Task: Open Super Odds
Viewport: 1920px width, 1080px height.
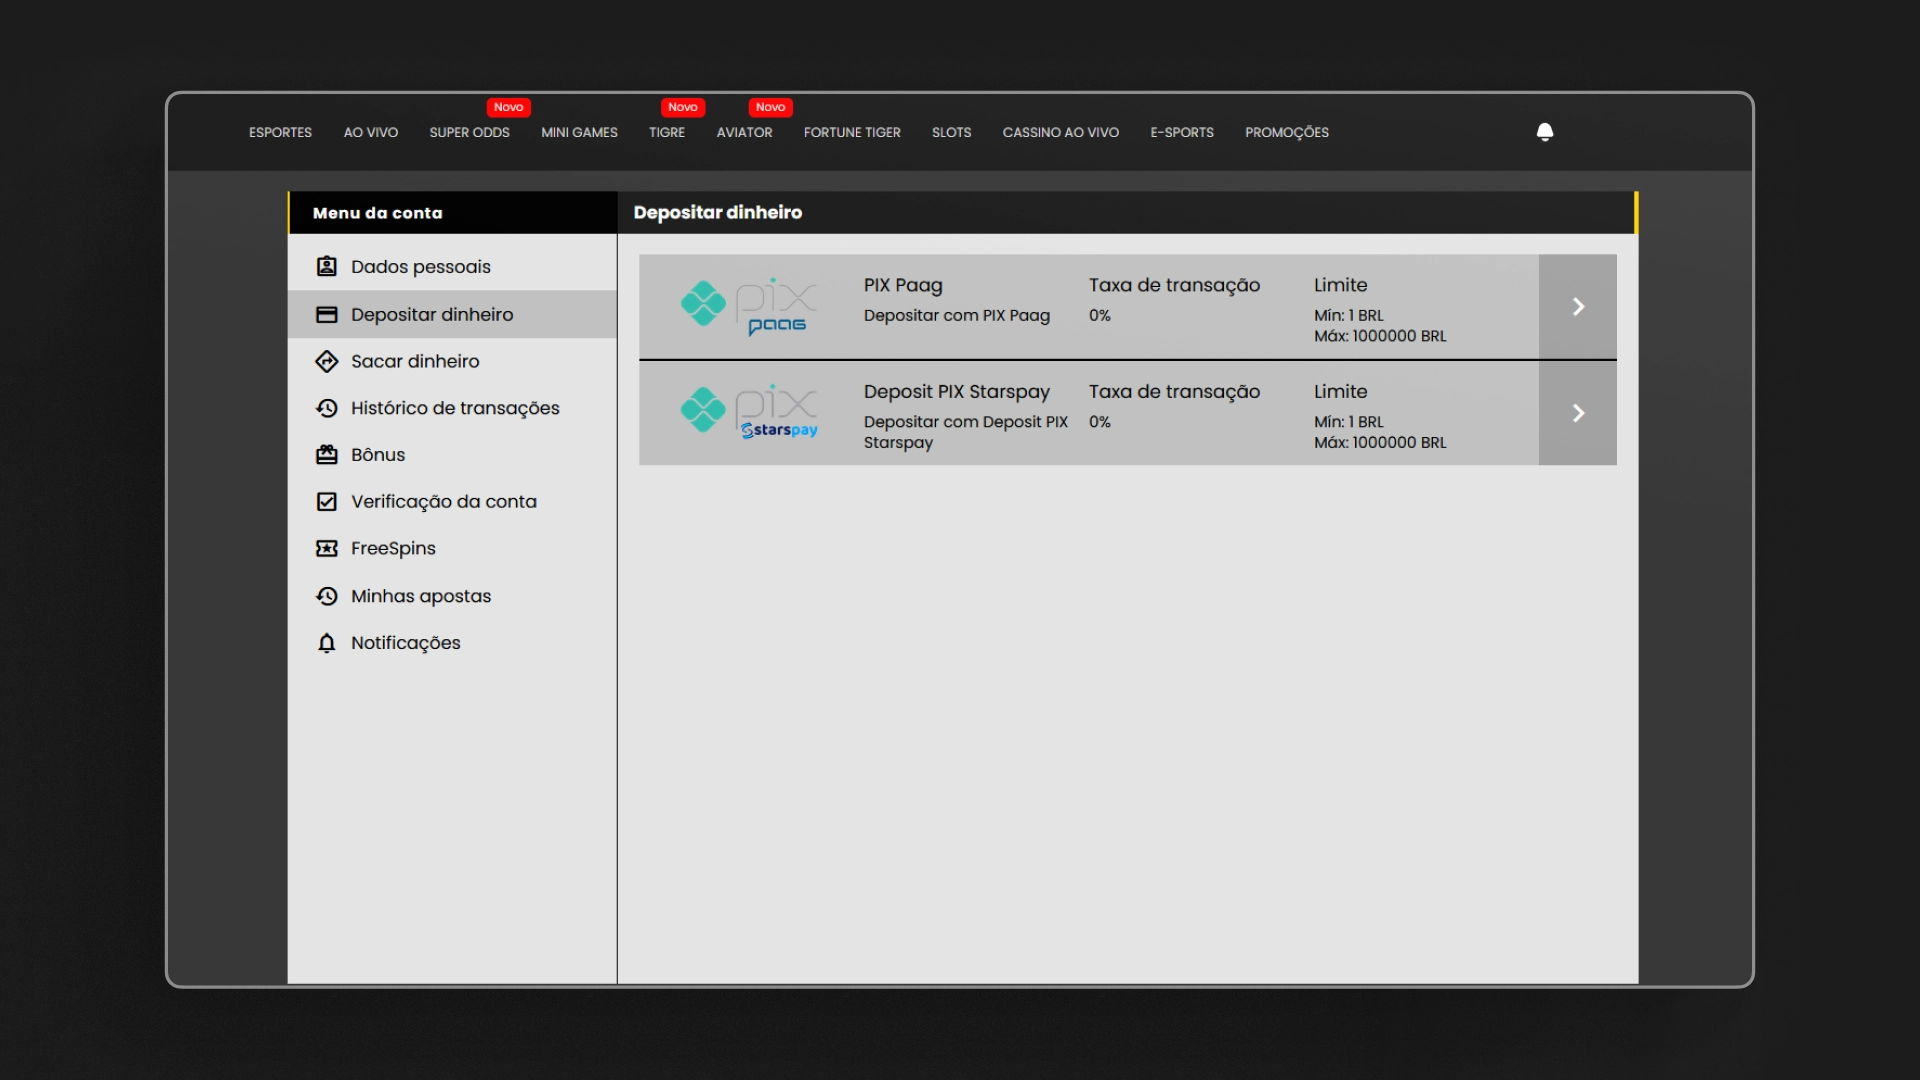Action: [470, 132]
